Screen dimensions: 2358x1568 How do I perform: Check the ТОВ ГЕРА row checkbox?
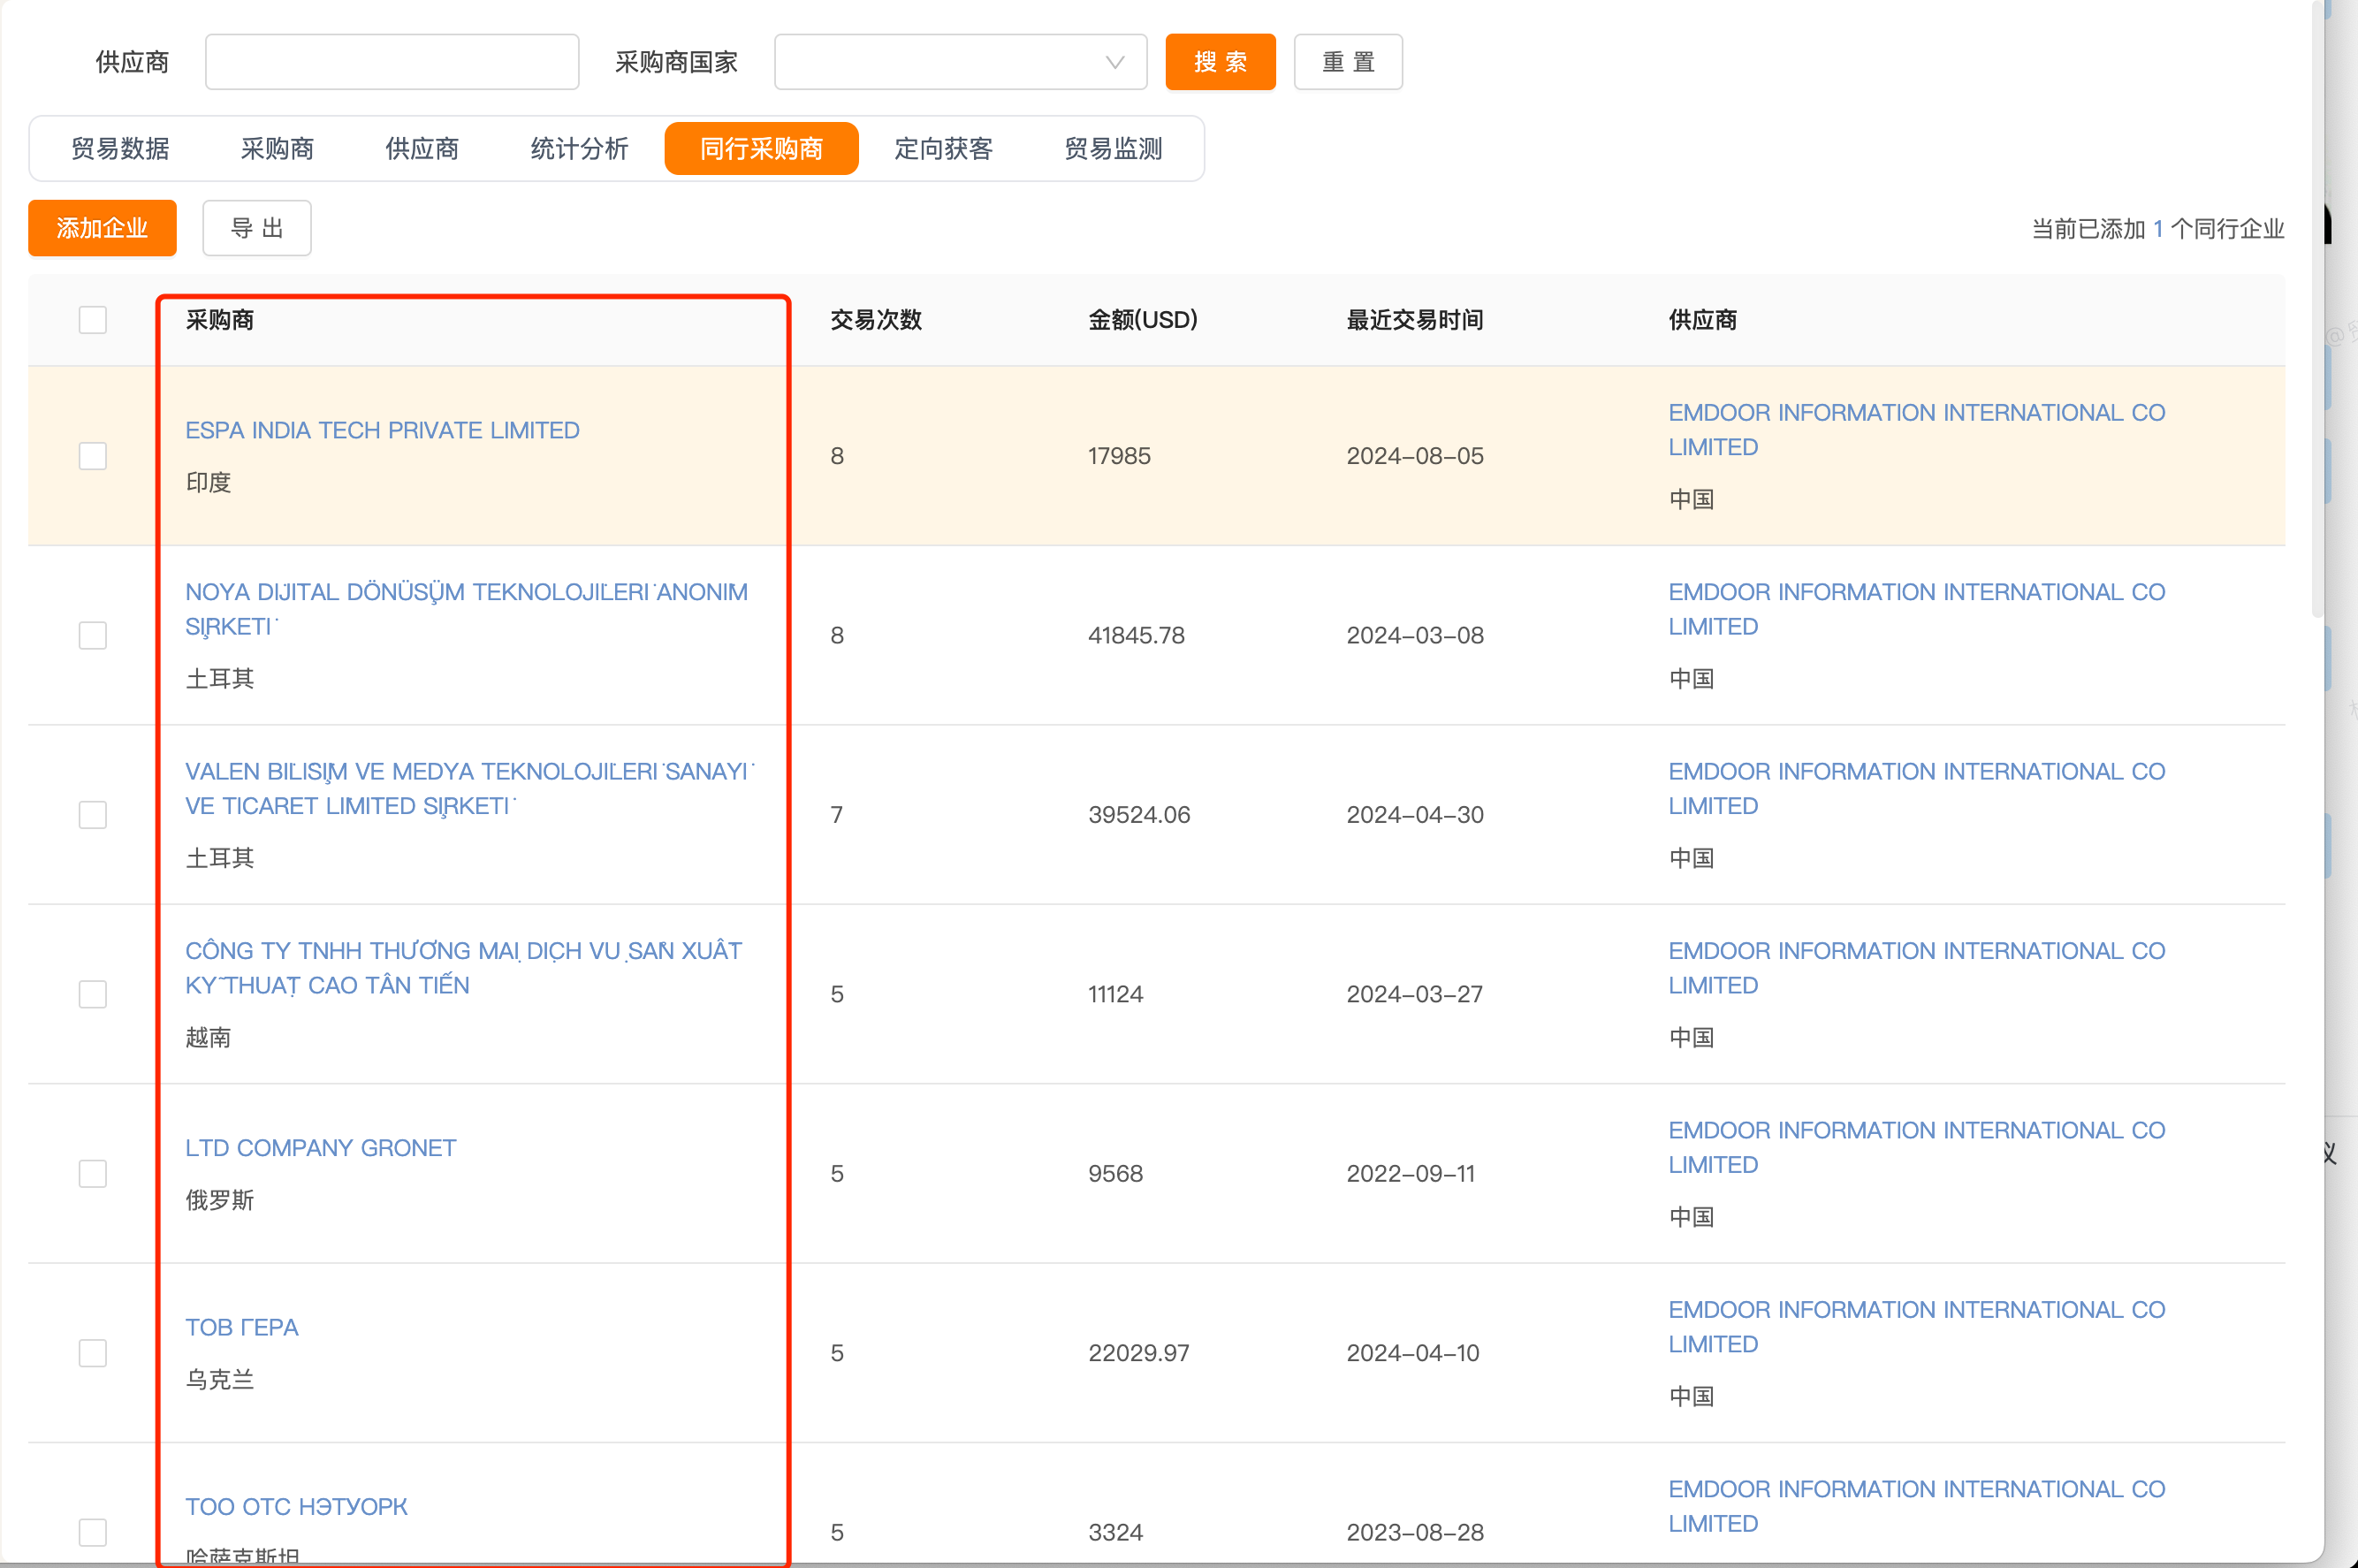point(93,1353)
